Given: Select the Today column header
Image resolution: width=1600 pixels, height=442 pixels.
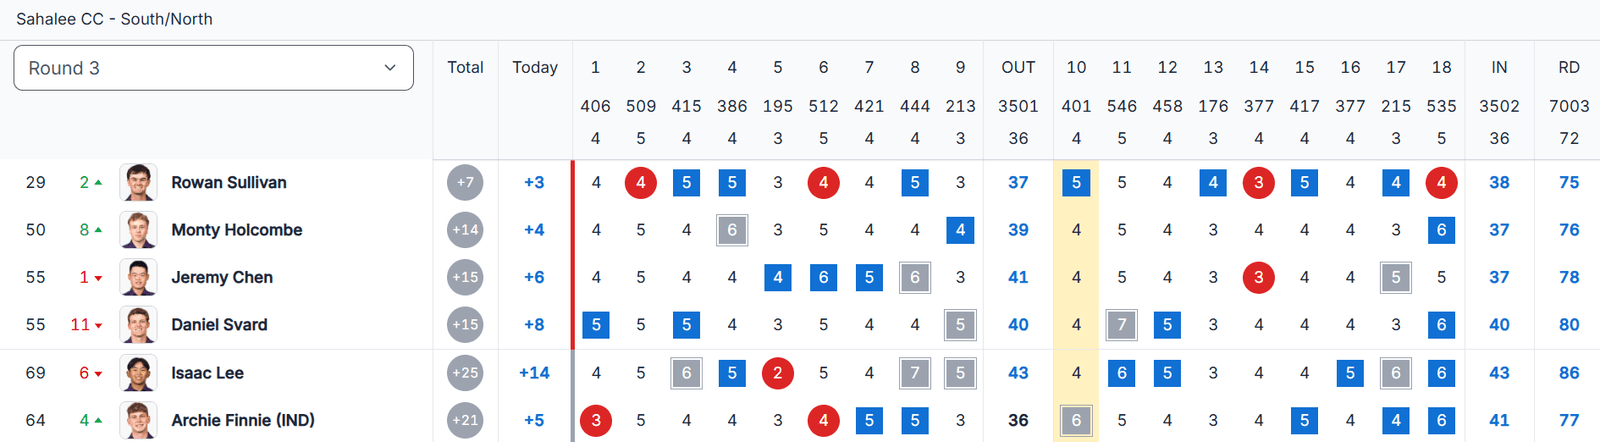Looking at the screenshot, I should tap(535, 68).
